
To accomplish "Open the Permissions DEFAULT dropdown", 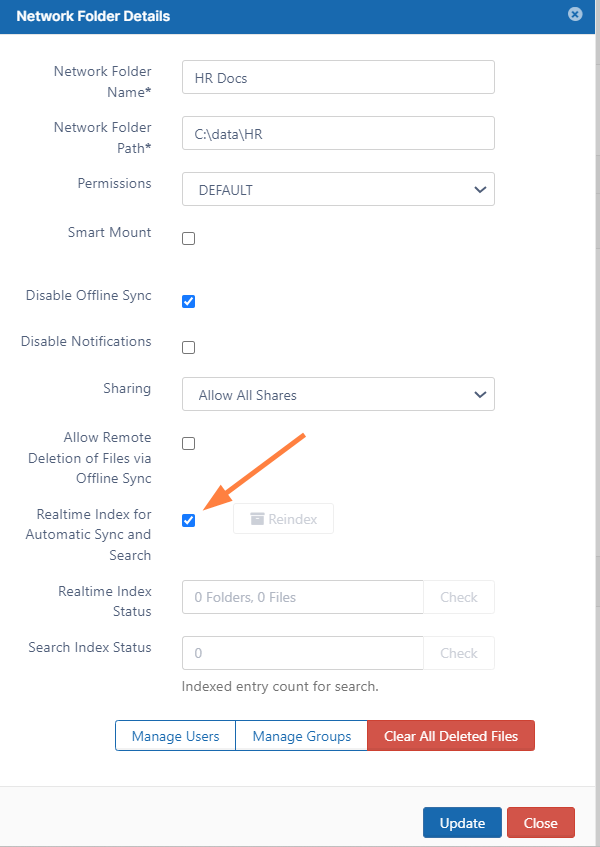I will click(338, 189).
